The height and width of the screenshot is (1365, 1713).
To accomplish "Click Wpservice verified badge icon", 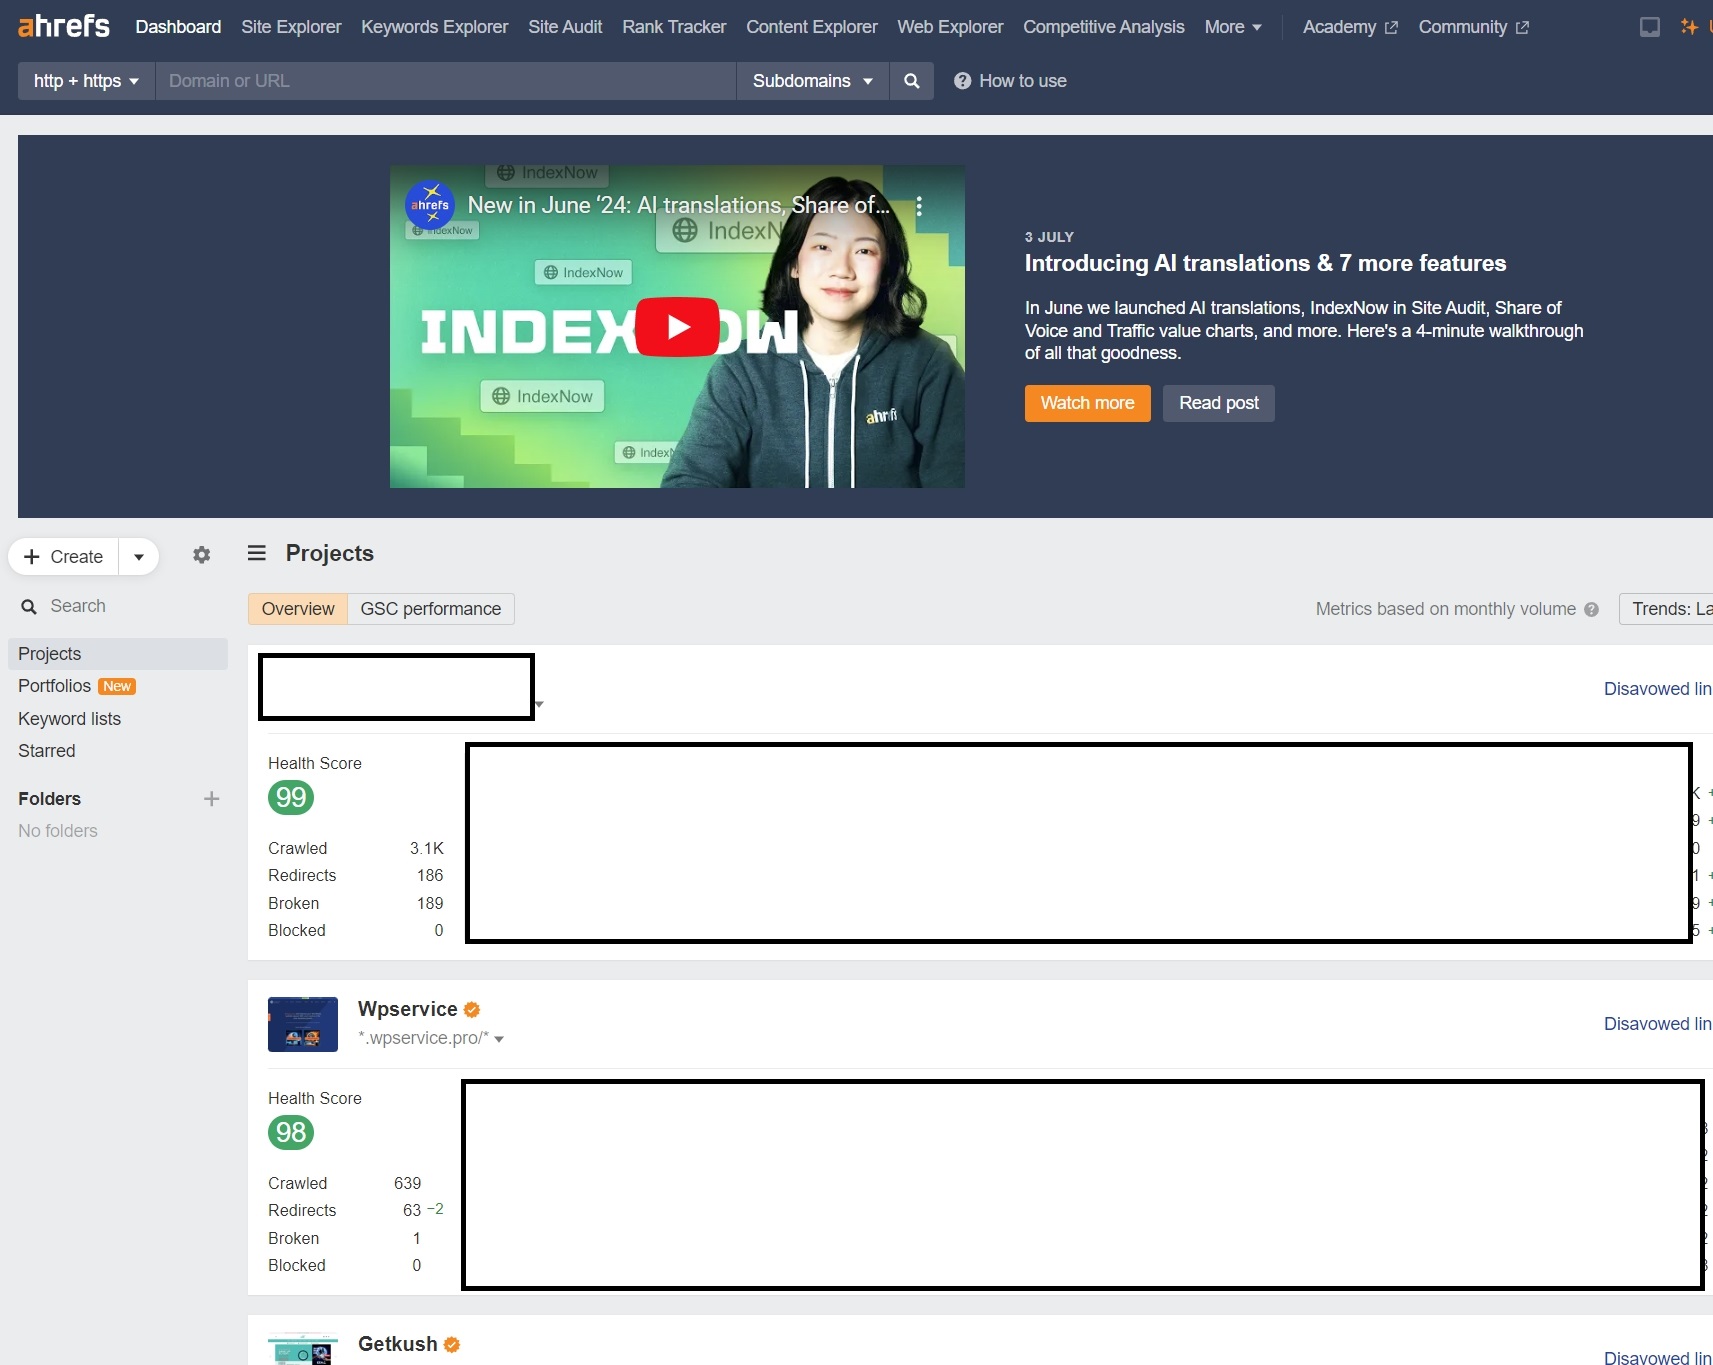I will point(472,1010).
